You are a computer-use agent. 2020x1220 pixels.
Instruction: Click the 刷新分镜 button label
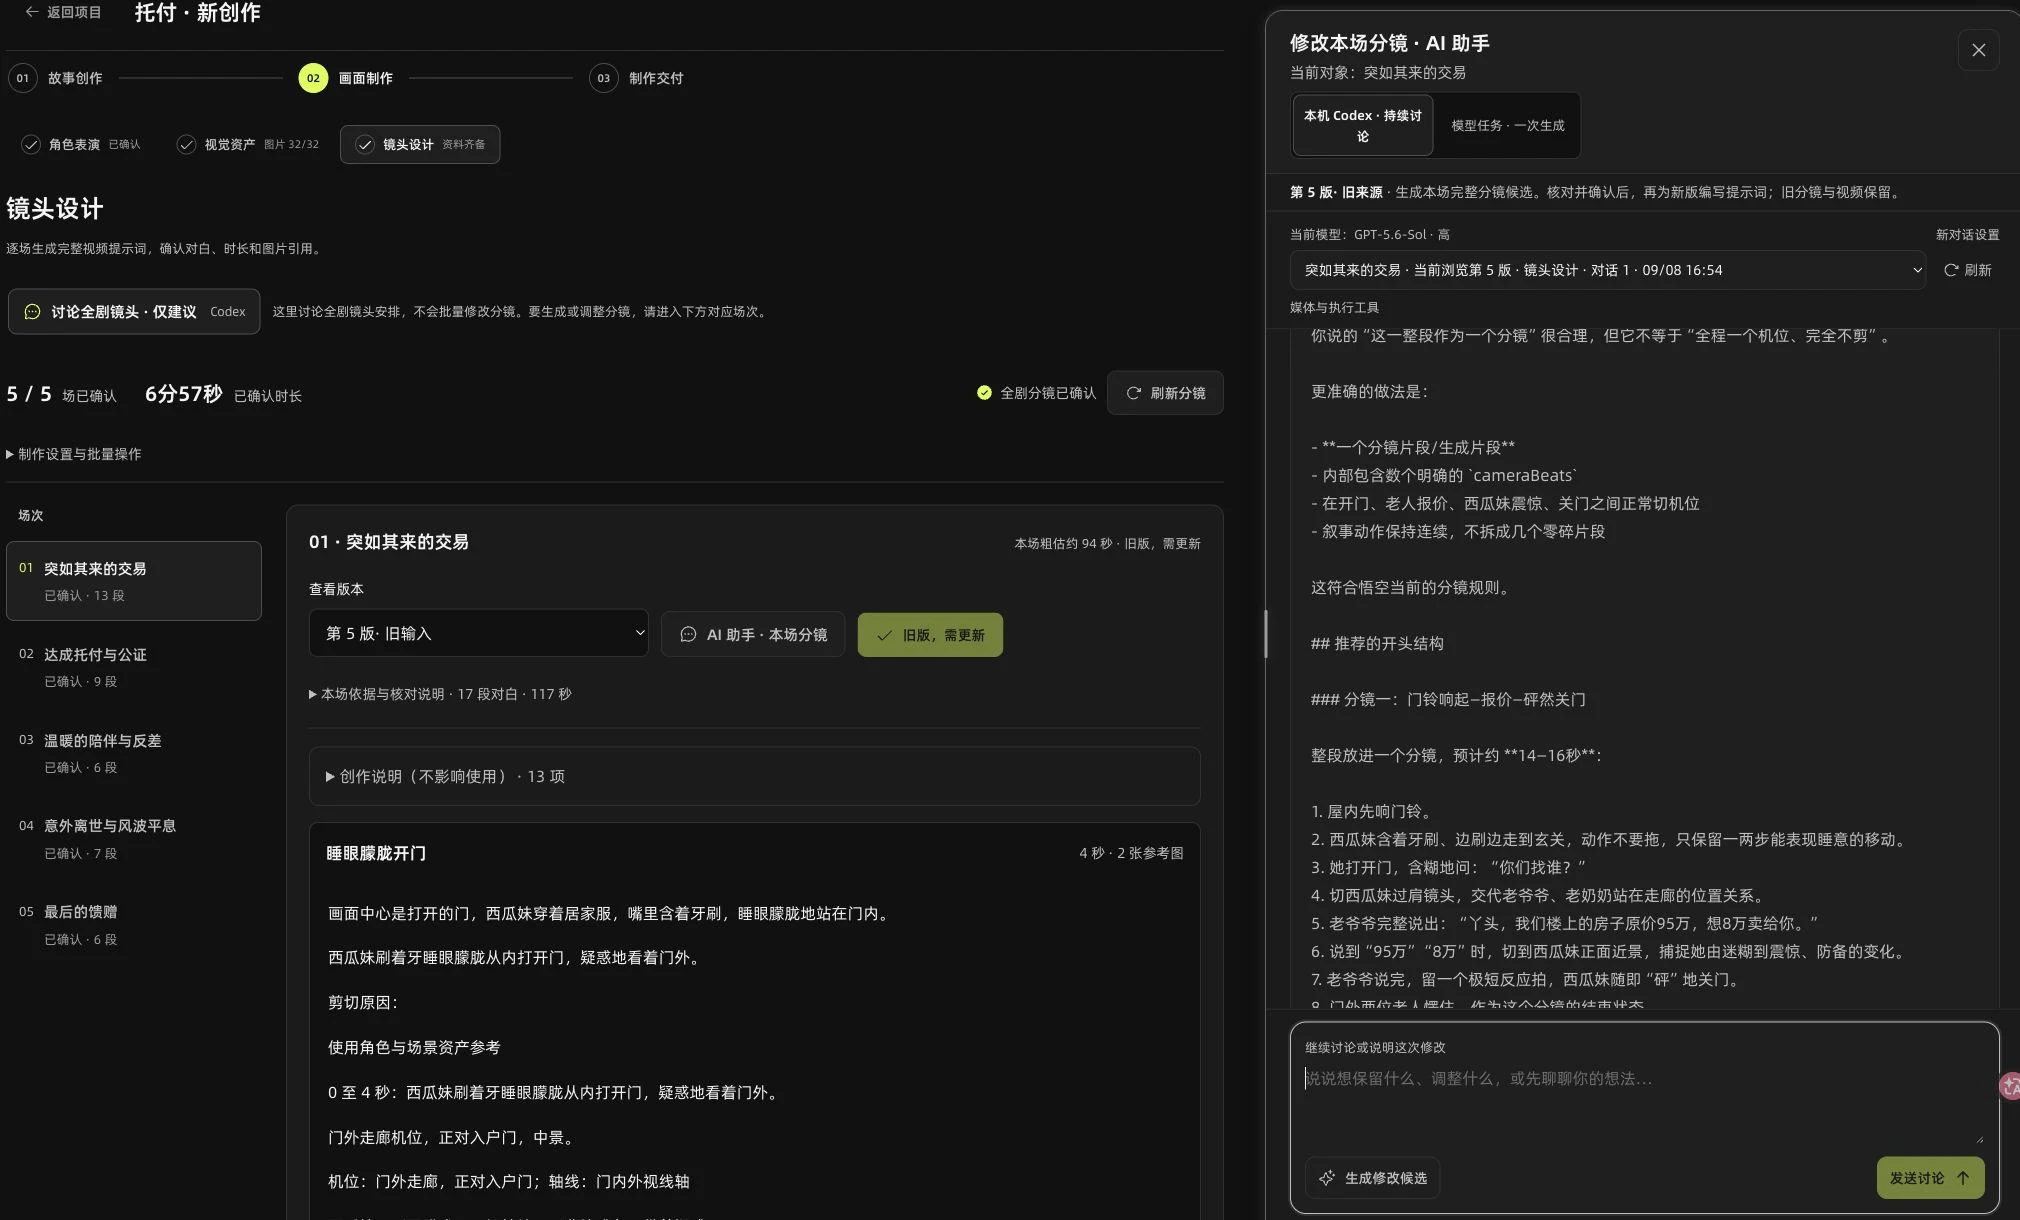(1178, 393)
